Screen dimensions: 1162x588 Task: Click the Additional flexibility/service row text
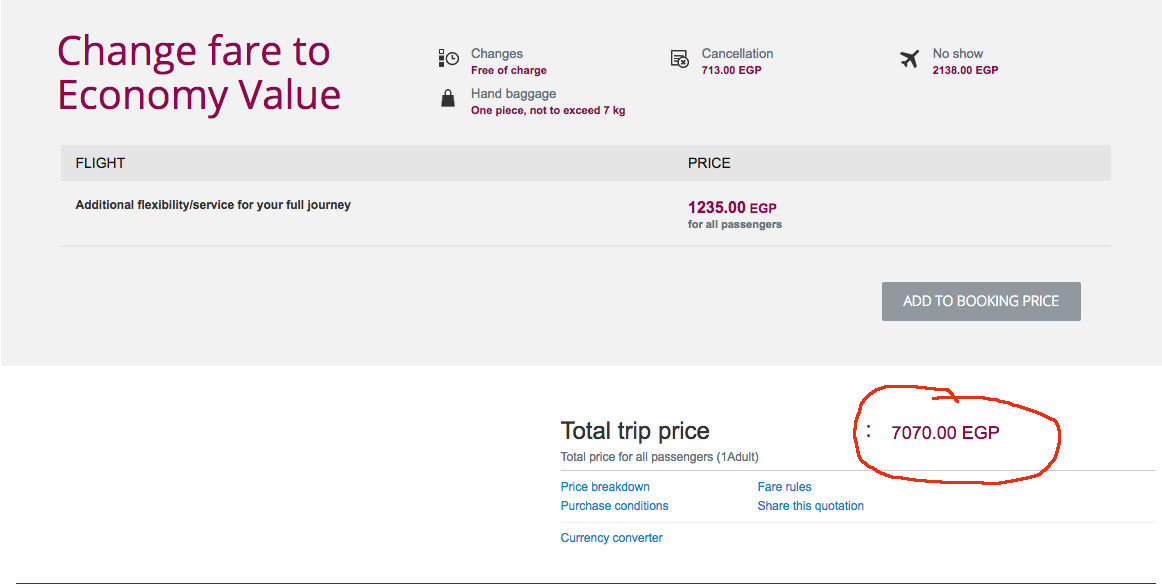pos(213,205)
